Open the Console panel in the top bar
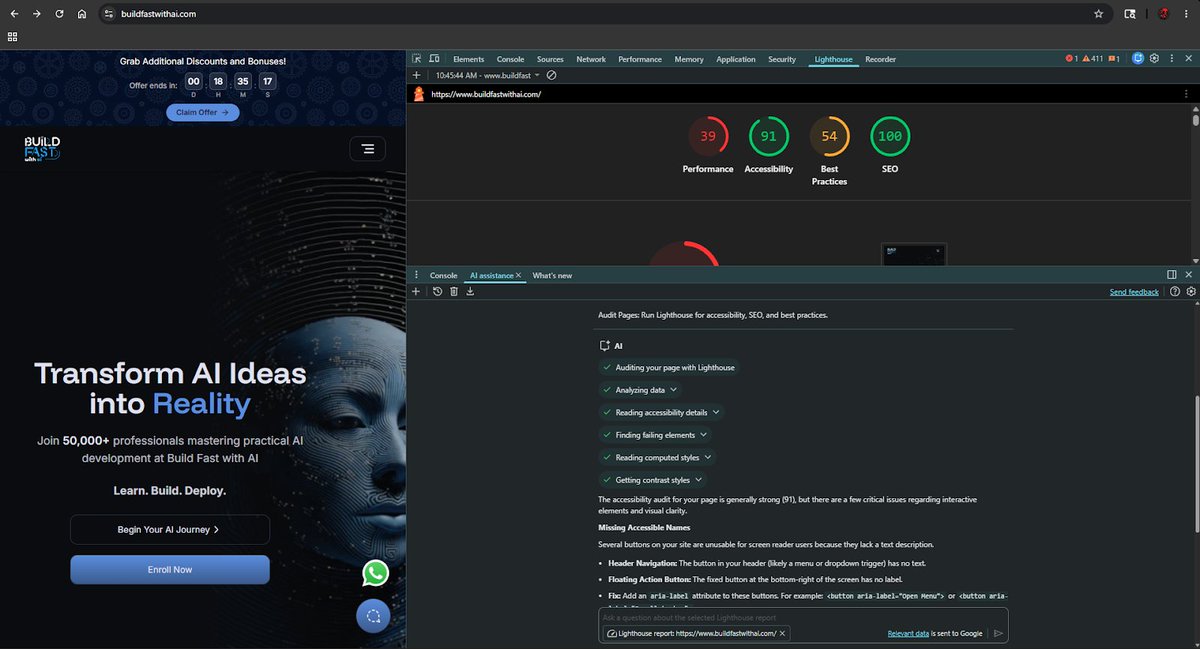 pyautogui.click(x=510, y=59)
